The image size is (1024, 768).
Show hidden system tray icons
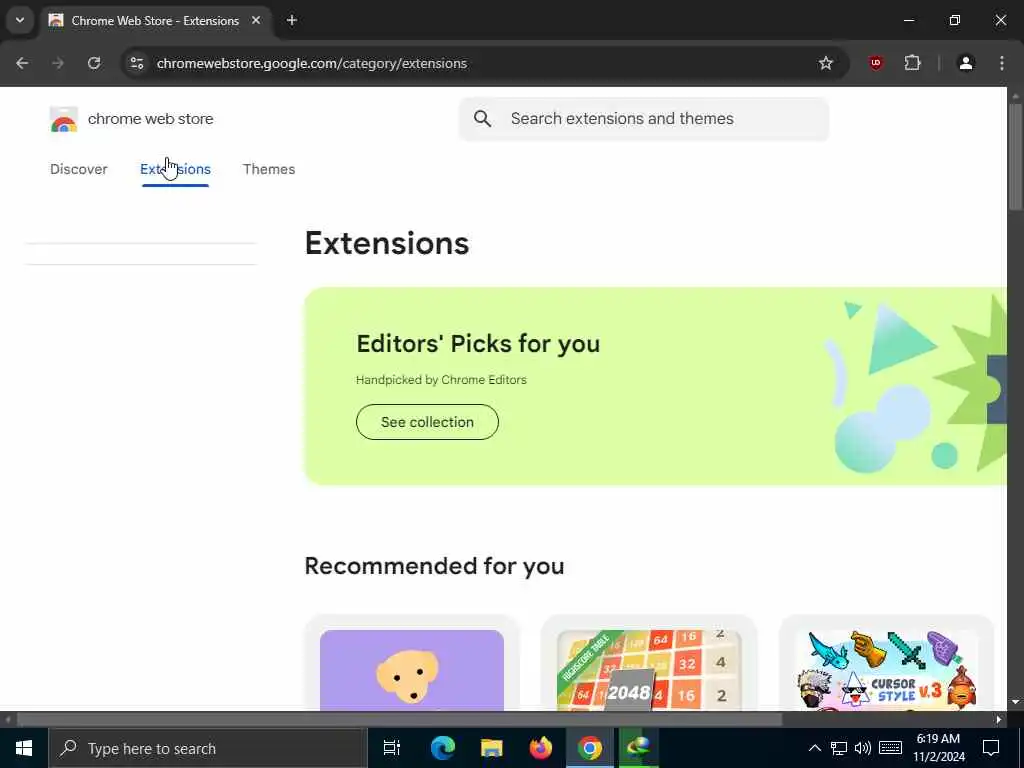(814, 748)
